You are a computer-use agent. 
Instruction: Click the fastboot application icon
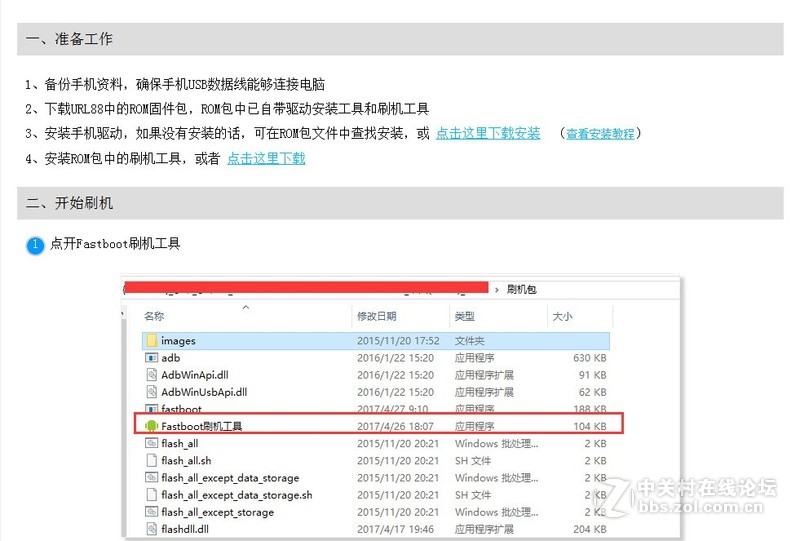point(152,409)
